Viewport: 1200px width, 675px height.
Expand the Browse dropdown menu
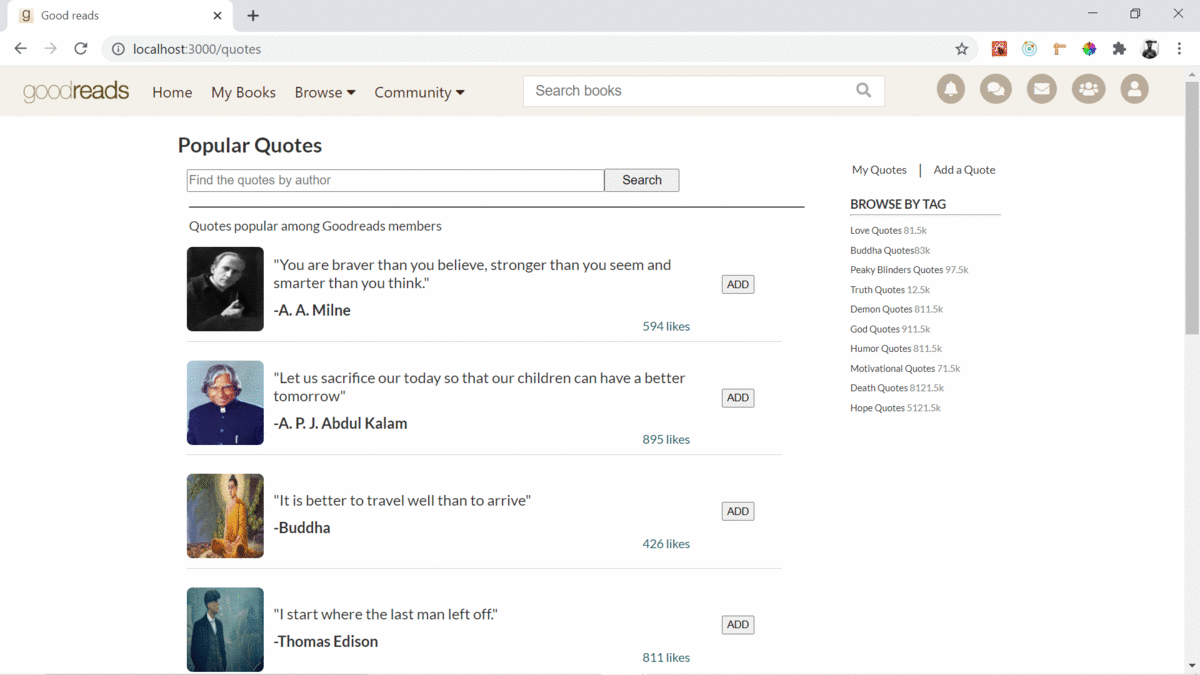(325, 92)
